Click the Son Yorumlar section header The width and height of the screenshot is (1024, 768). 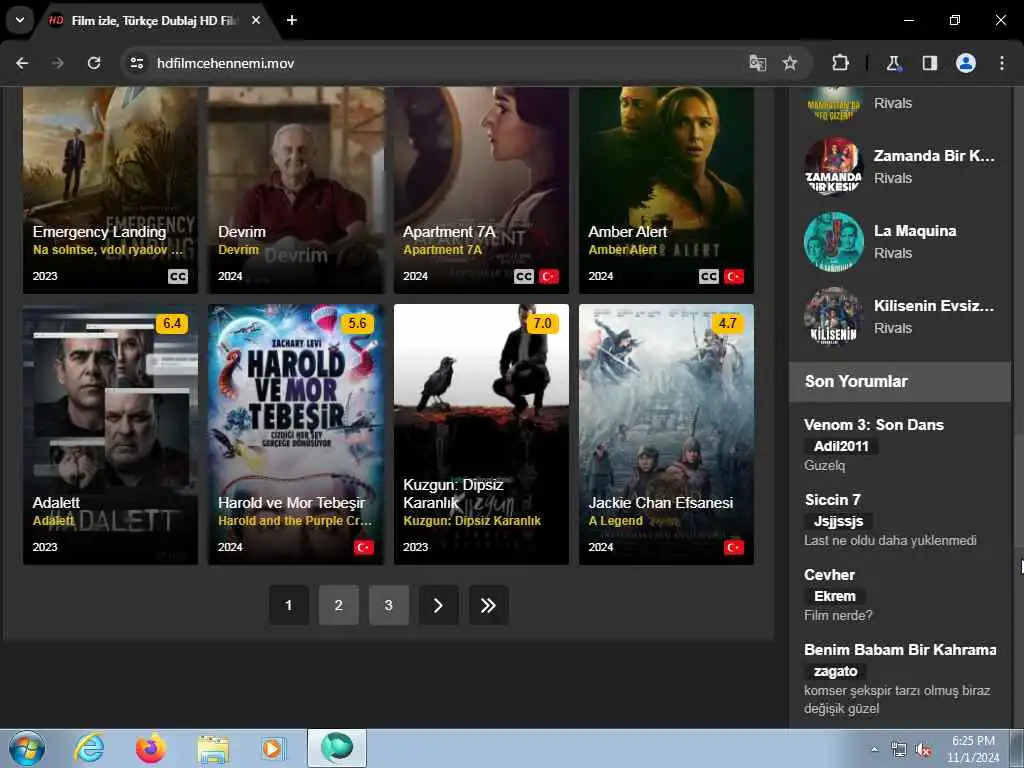pyautogui.click(x=899, y=381)
